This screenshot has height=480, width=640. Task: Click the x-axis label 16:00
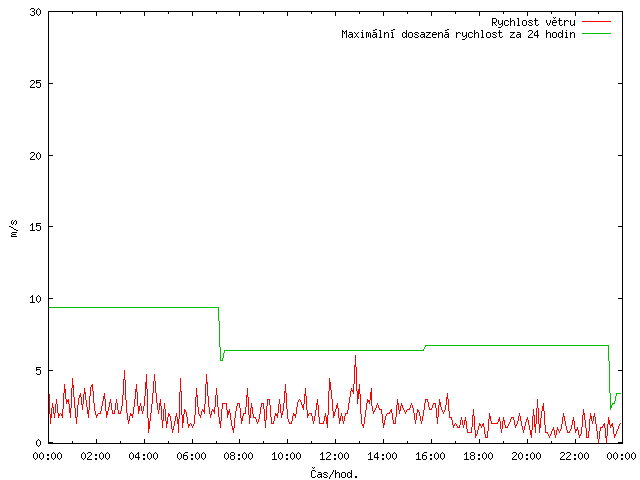pos(430,456)
